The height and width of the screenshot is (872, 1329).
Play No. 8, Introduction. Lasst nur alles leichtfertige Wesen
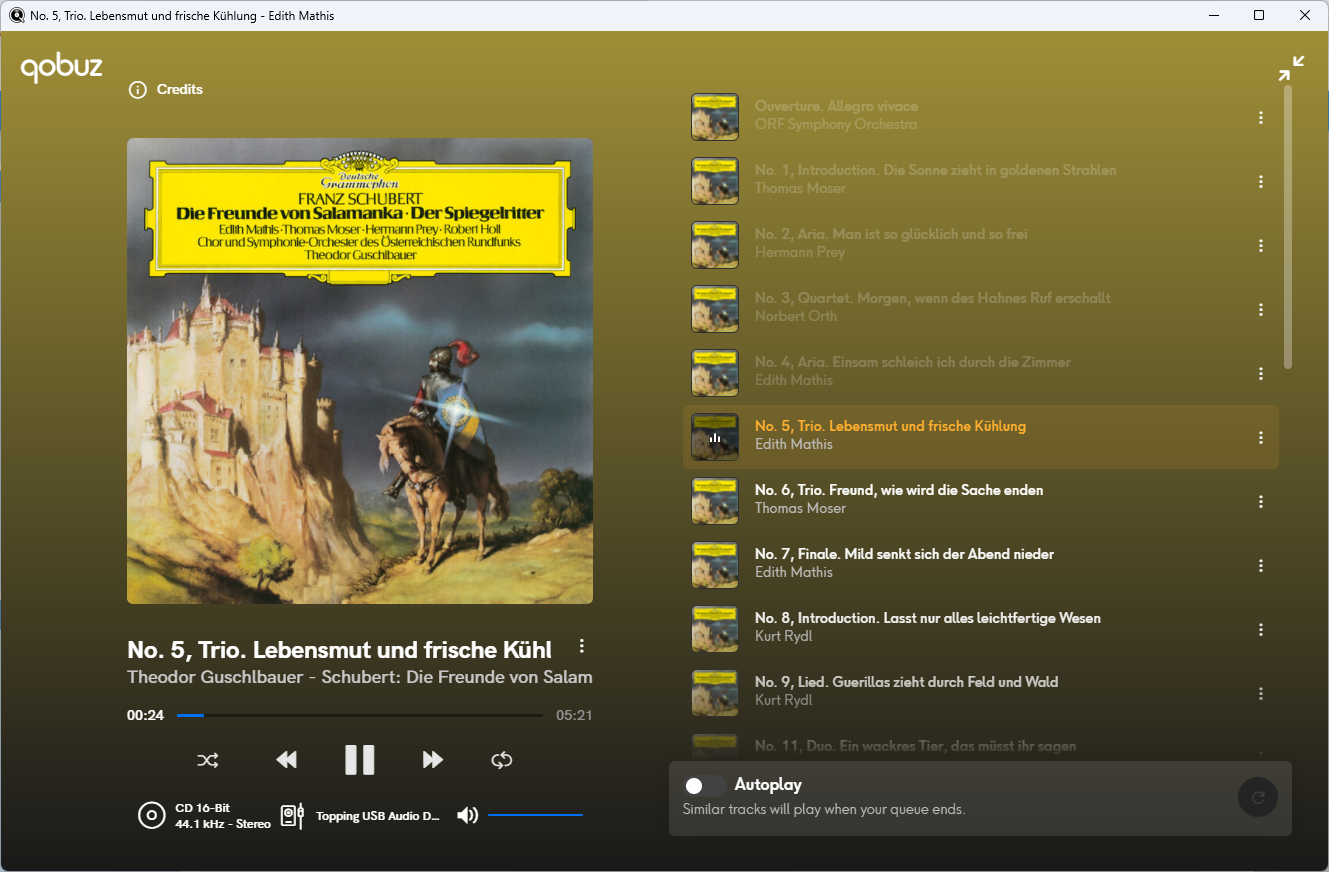928,618
